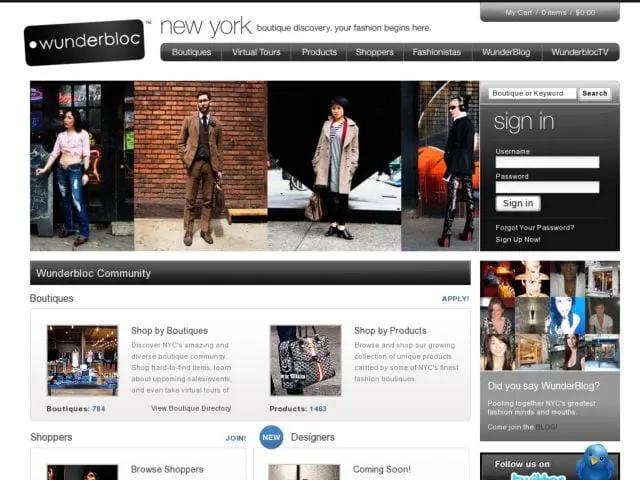Click the Search button

tap(594, 93)
